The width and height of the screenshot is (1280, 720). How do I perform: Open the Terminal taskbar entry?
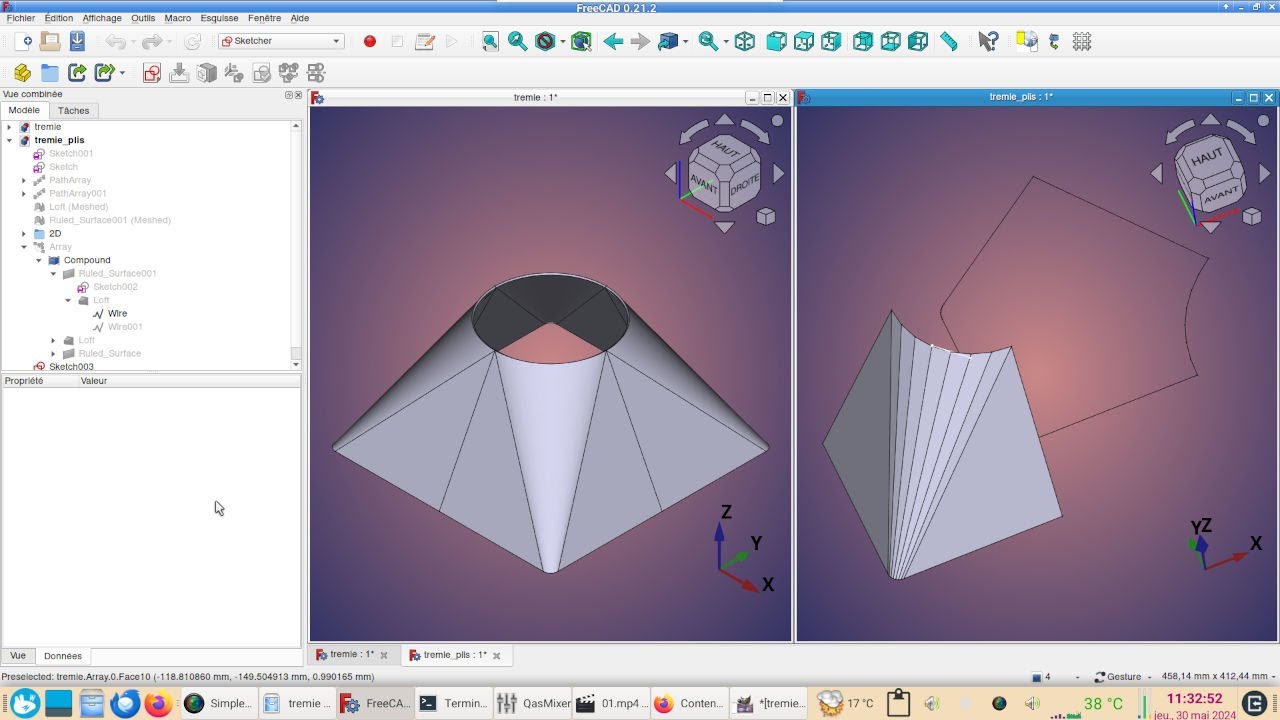pos(454,703)
